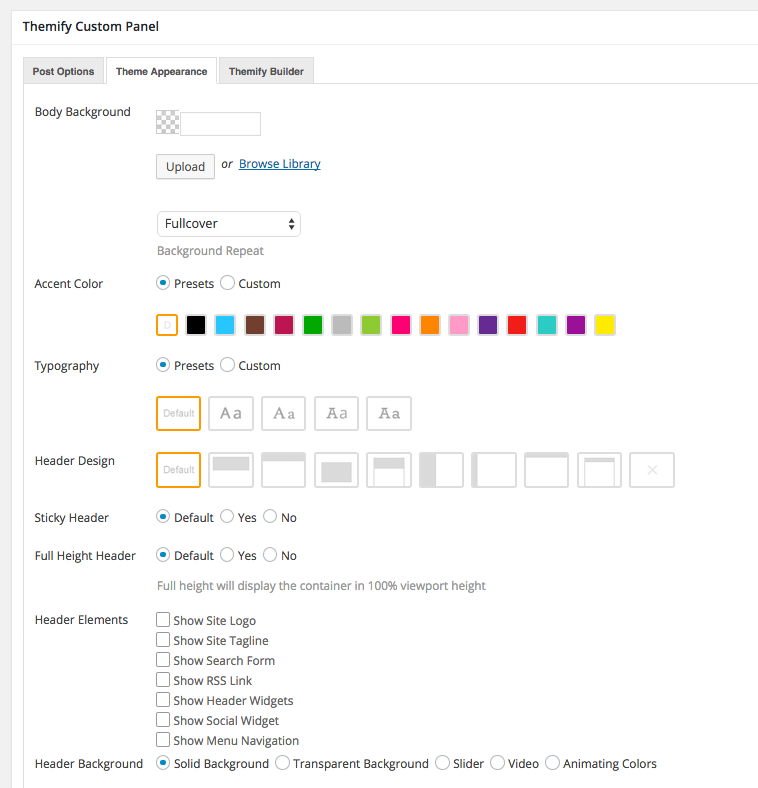This screenshot has height=788, width=758.
Task: Choose the header design with centered gray box
Action: point(336,470)
